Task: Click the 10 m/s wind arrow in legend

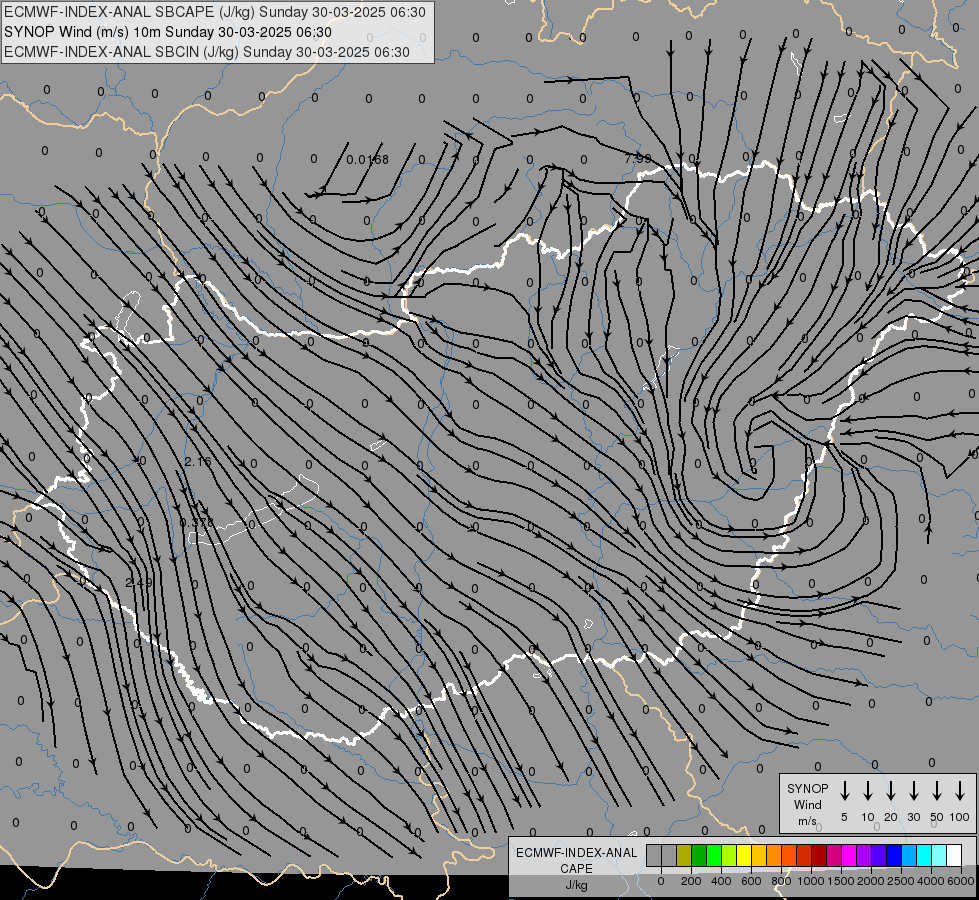Action: point(867,791)
